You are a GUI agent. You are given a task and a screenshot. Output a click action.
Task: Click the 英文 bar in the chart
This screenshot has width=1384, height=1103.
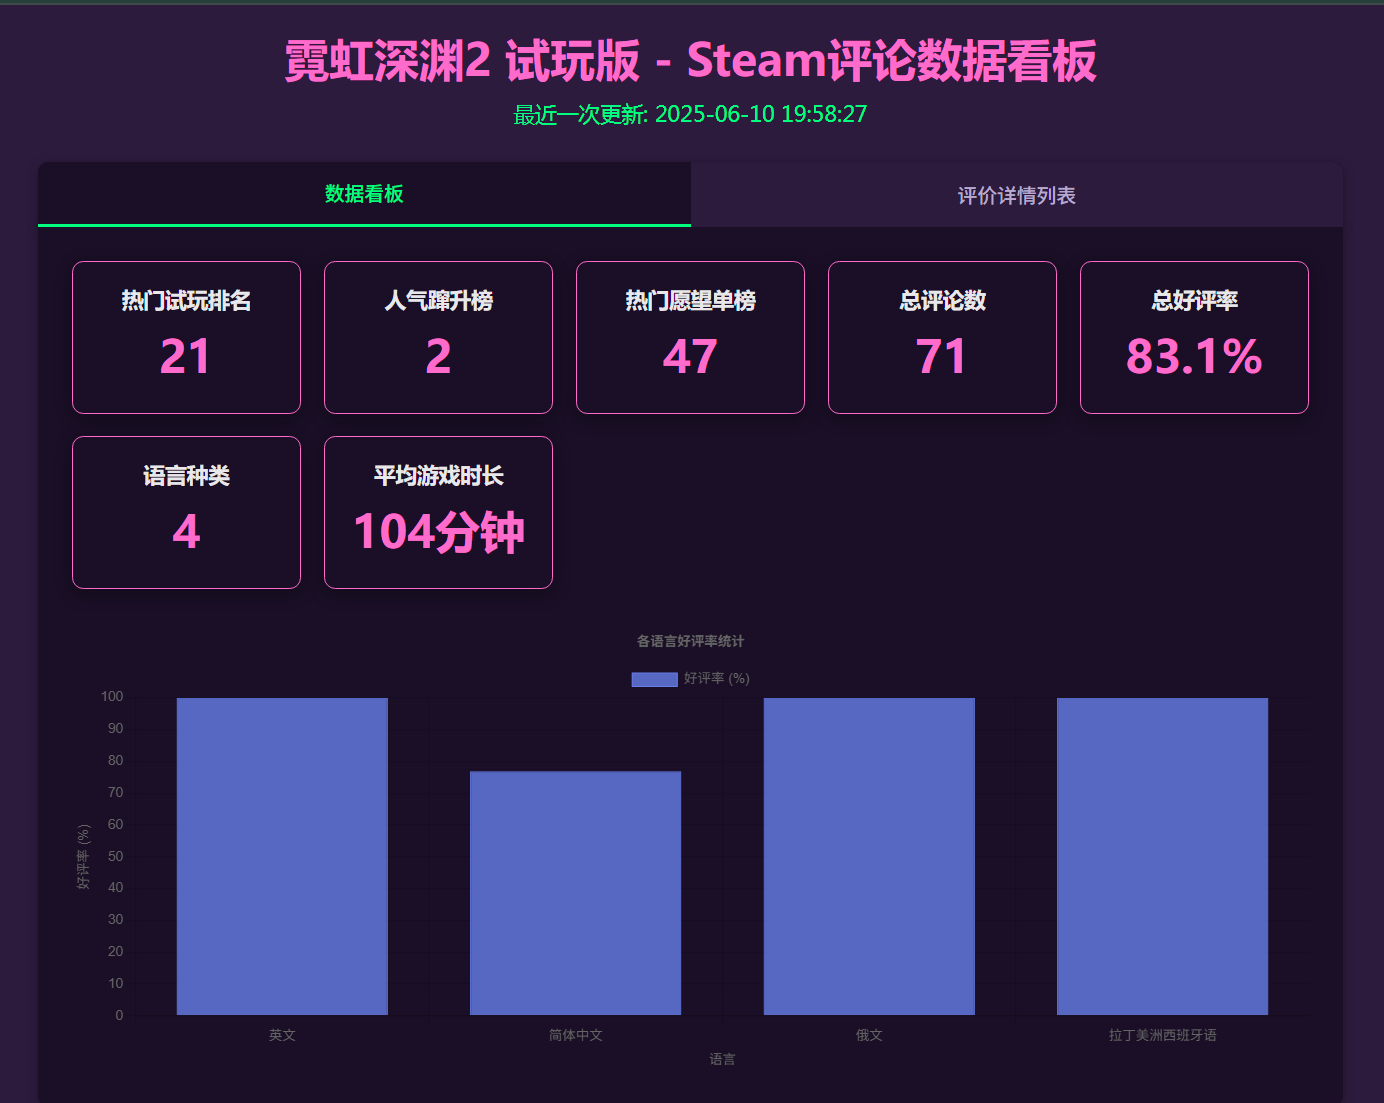click(282, 856)
